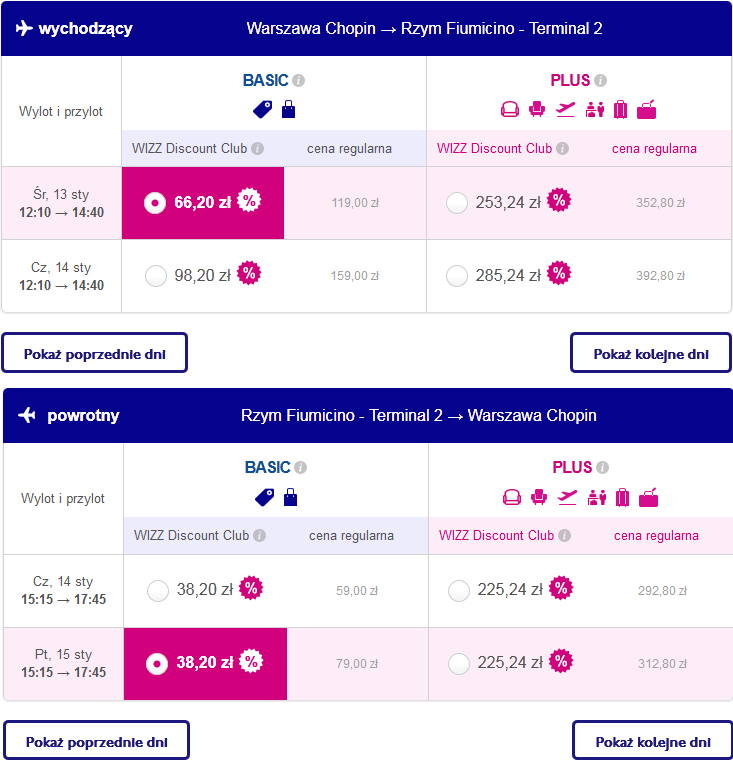Click the outbound PLUS seat selection icon
Viewport: 733px width, 760px height.
pyautogui.click(x=537, y=109)
